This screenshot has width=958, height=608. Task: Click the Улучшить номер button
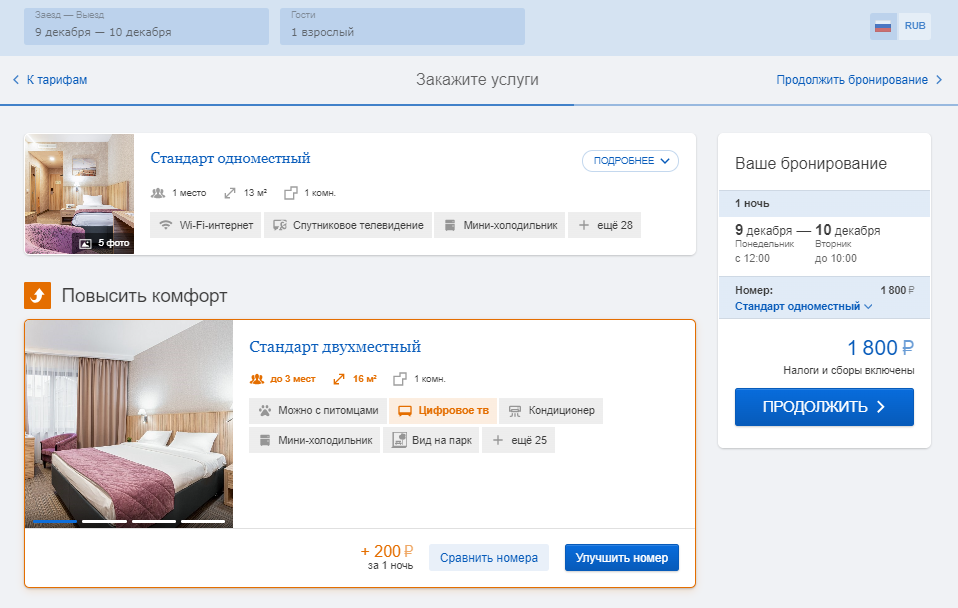pos(621,558)
